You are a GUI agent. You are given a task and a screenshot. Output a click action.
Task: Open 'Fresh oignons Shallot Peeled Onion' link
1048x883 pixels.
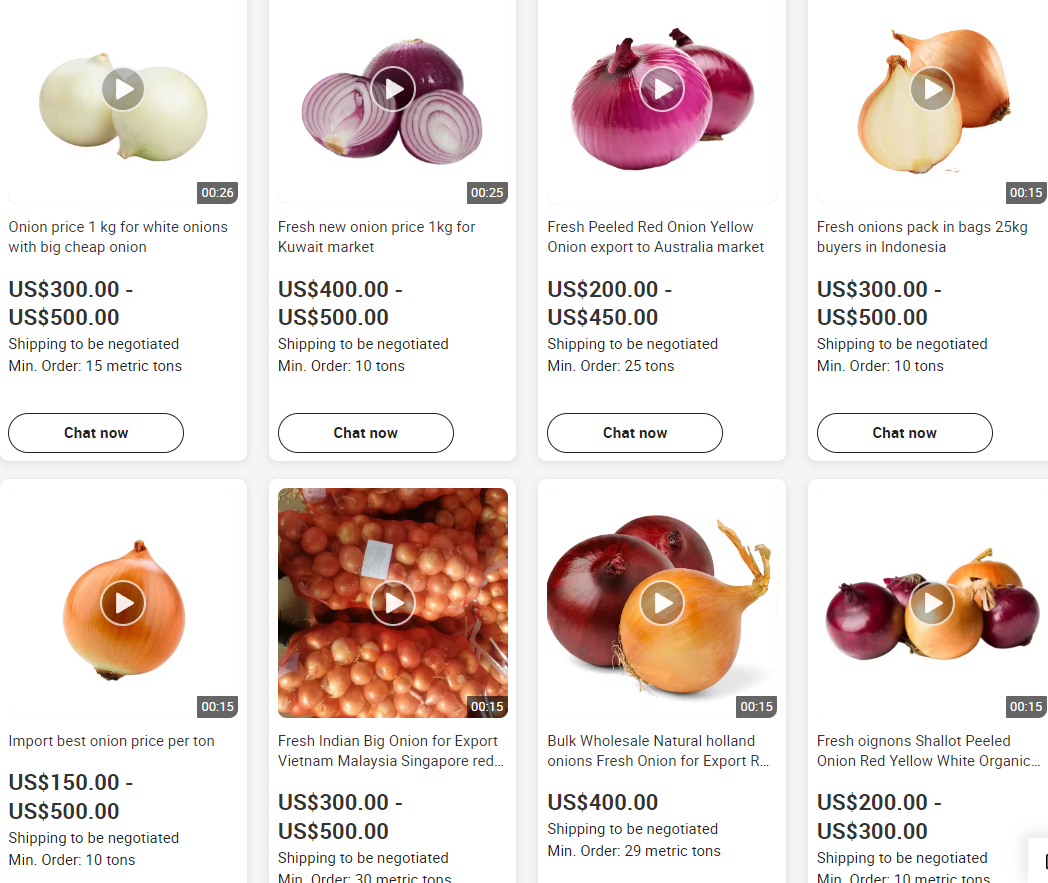click(928, 751)
